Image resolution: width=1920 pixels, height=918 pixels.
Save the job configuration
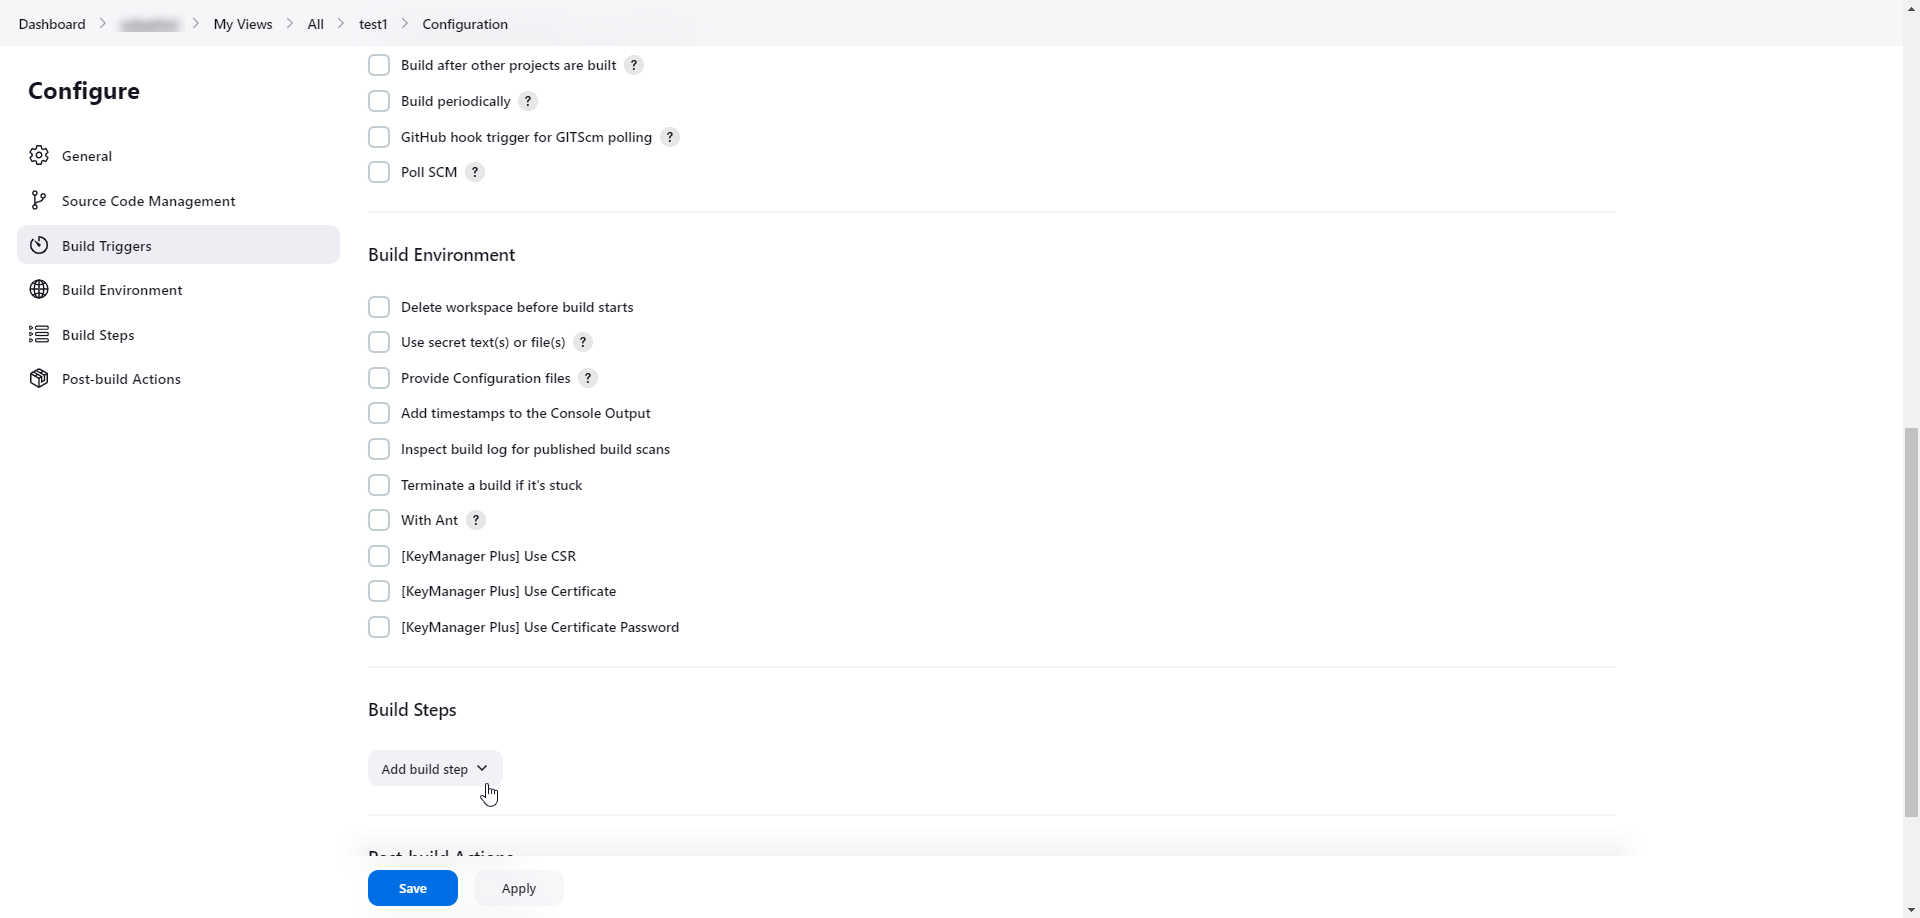(x=412, y=888)
